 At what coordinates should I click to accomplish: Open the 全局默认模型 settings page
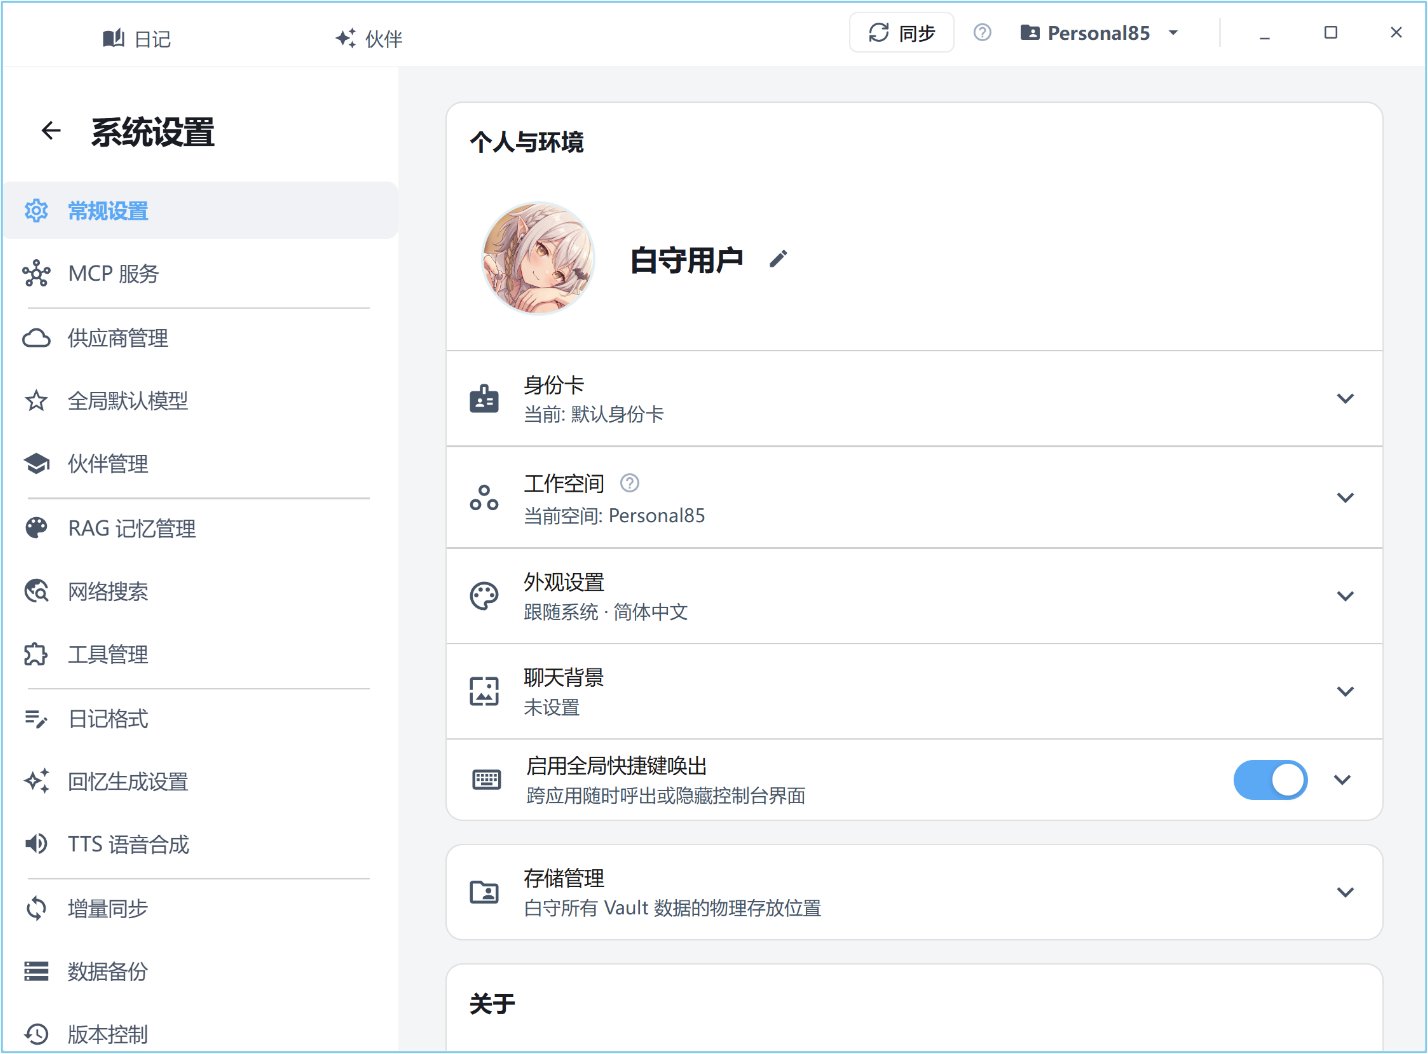coord(200,401)
